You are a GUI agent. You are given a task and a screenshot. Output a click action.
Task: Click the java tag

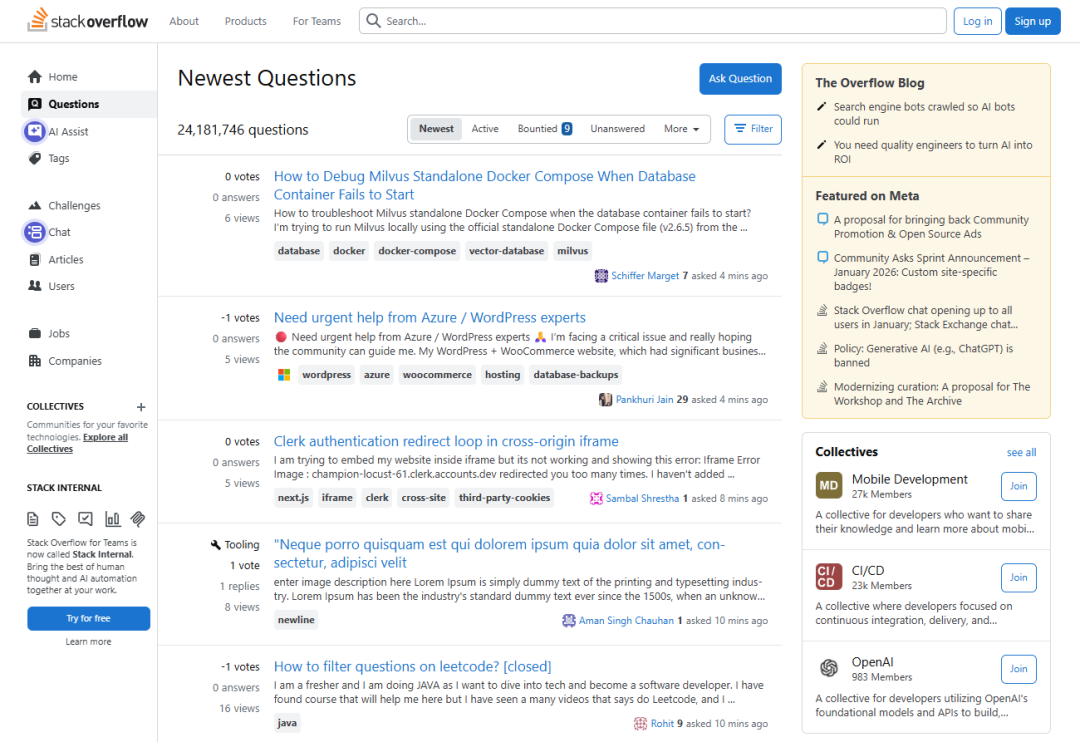tap(287, 723)
